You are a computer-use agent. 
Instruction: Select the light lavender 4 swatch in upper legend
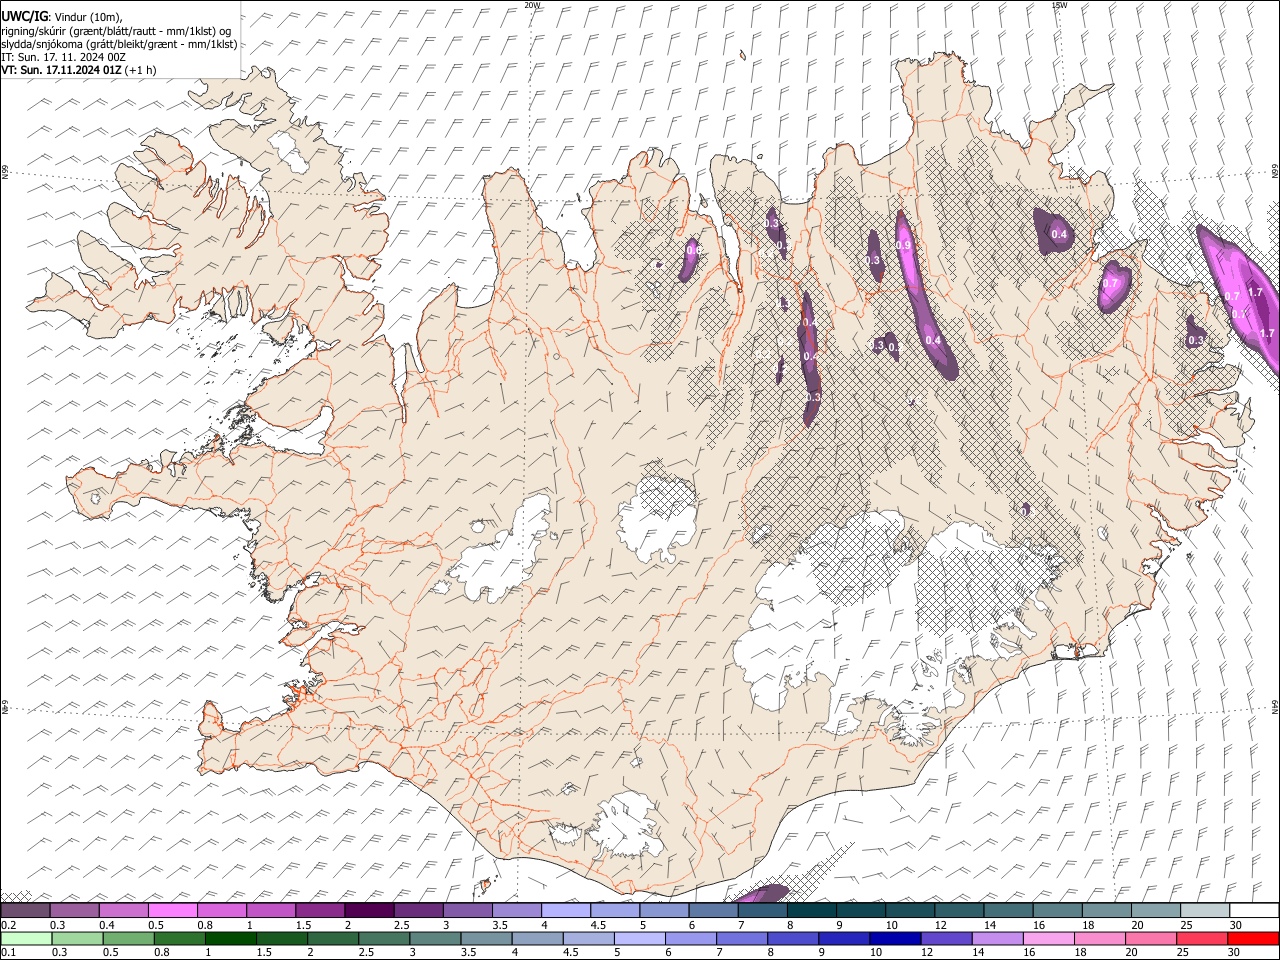click(x=565, y=910)
